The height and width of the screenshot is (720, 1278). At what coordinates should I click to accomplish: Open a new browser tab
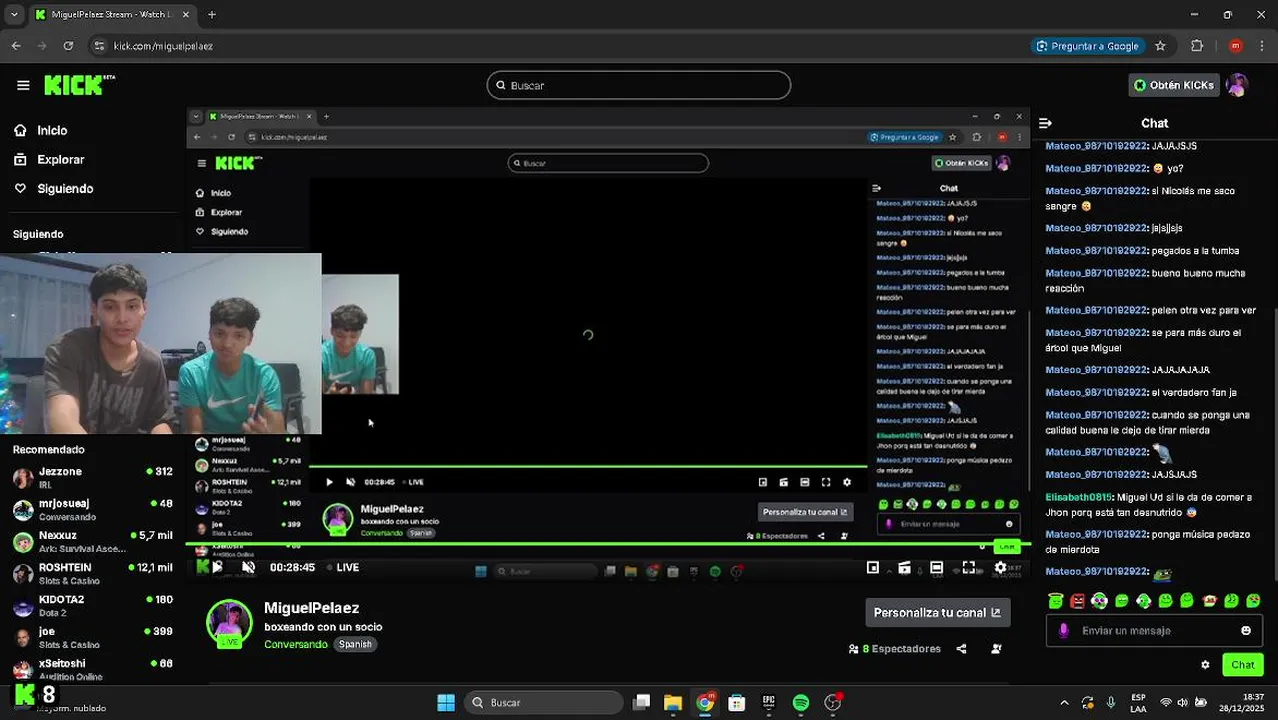click(x=212, y=15)
